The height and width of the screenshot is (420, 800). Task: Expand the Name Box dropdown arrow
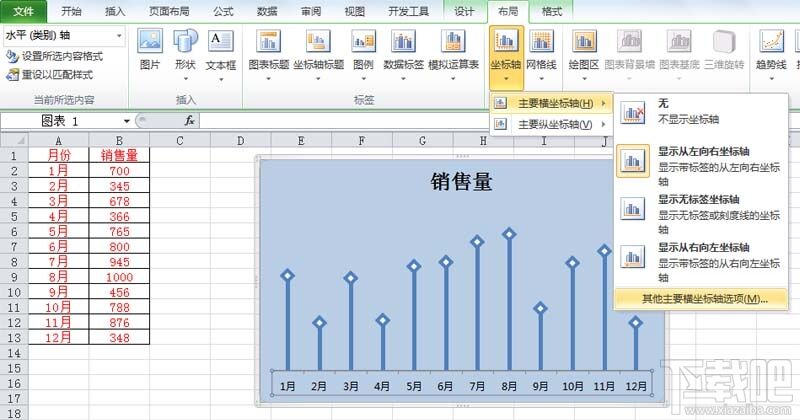[127, 121]
